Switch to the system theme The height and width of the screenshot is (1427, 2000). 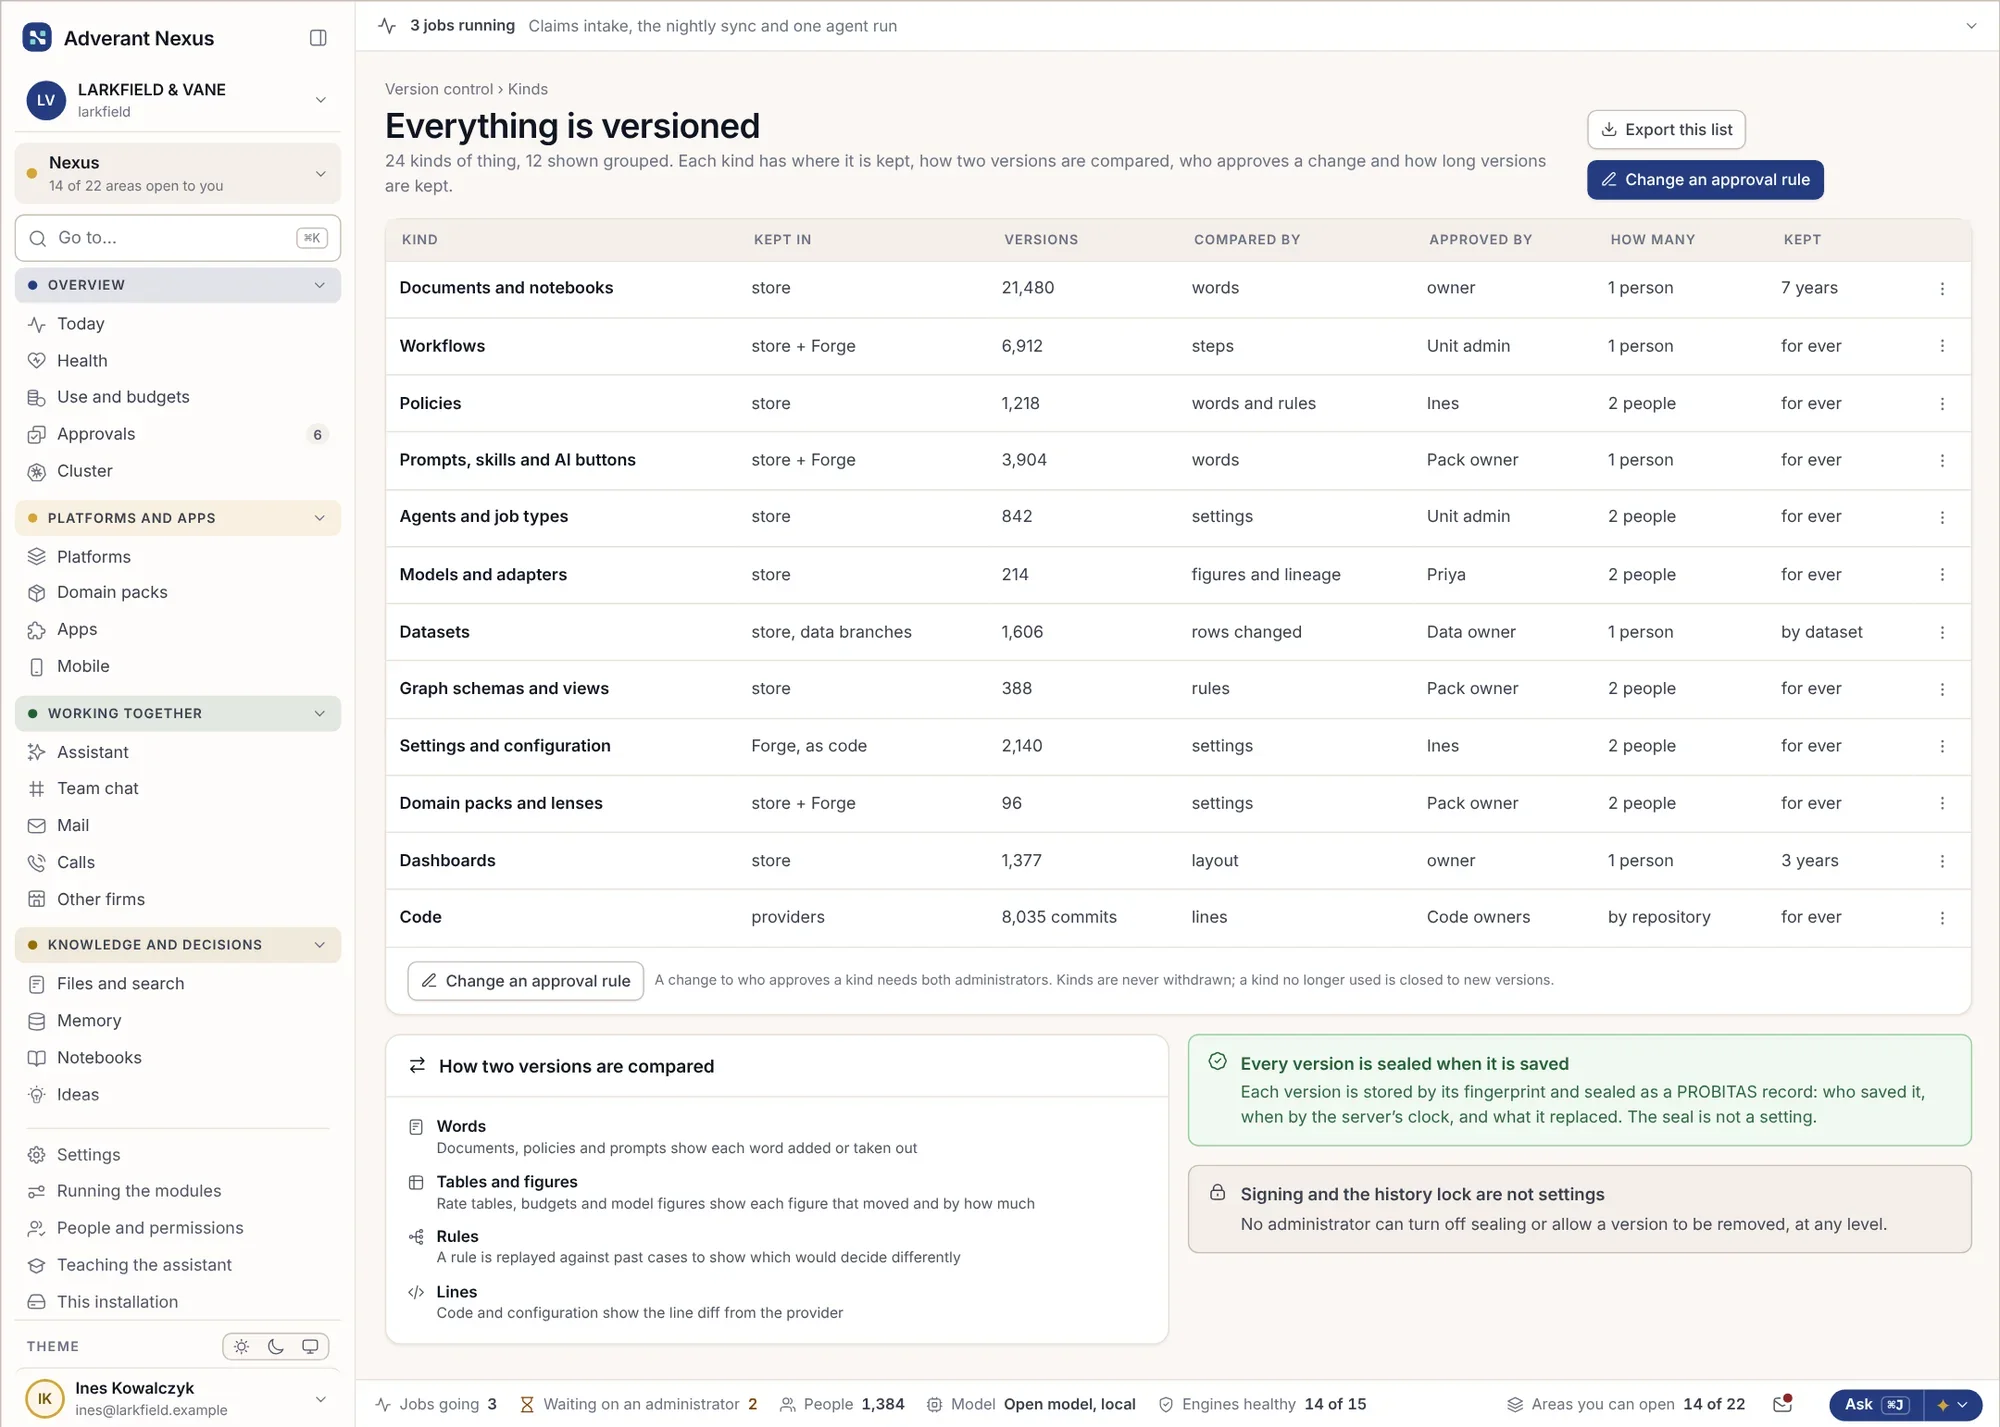pos(310,1346)
